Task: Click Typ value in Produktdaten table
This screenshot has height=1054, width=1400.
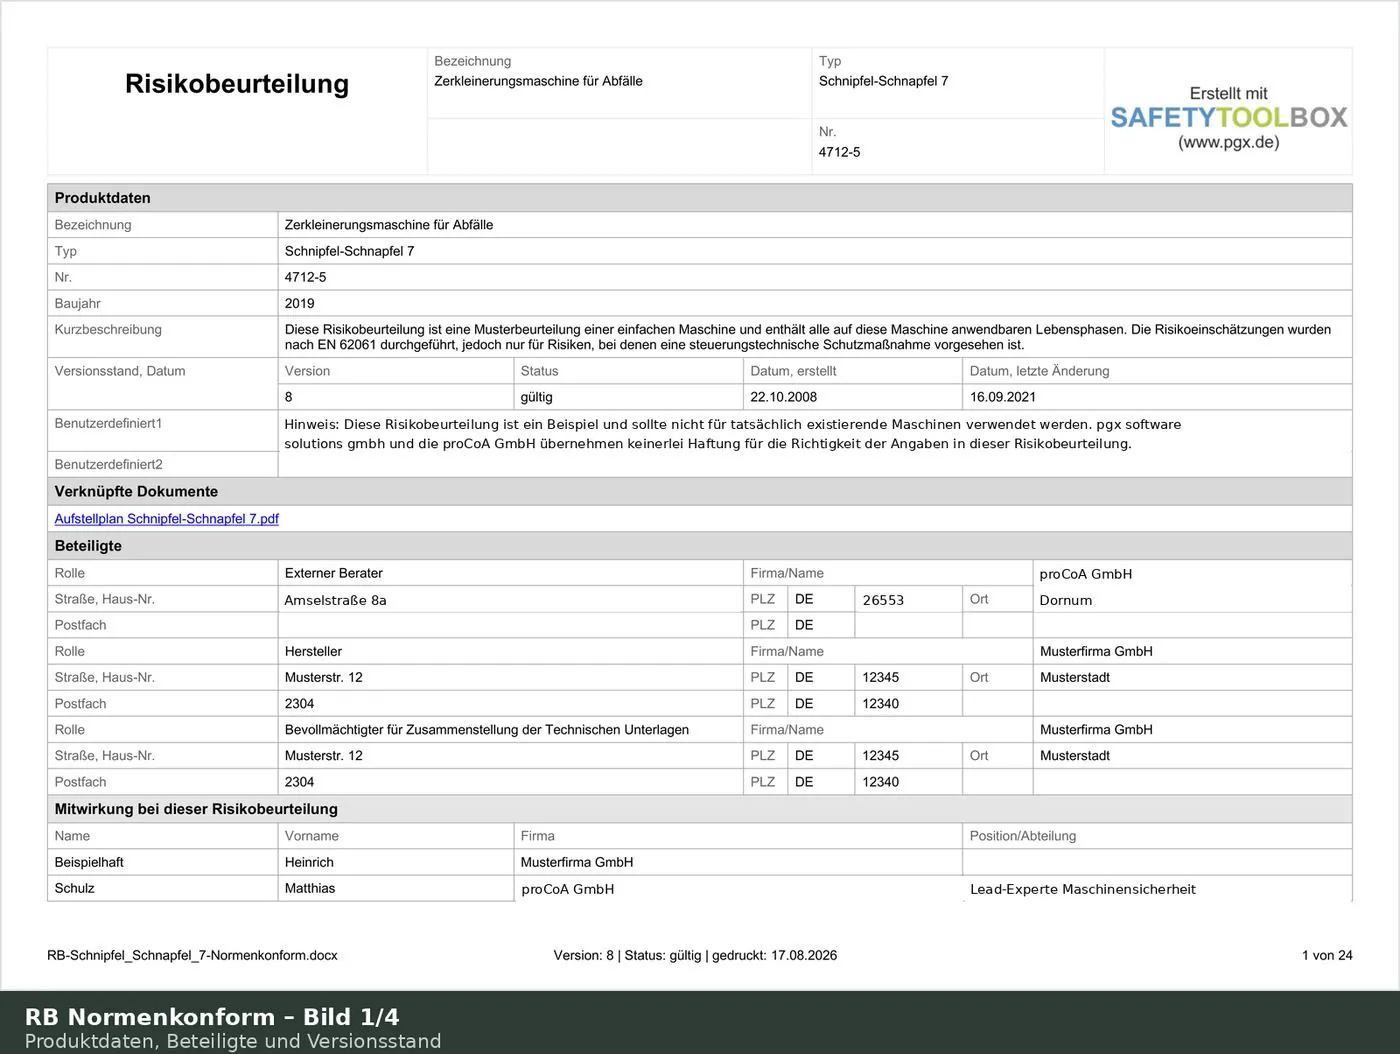Action: [349, 252]
